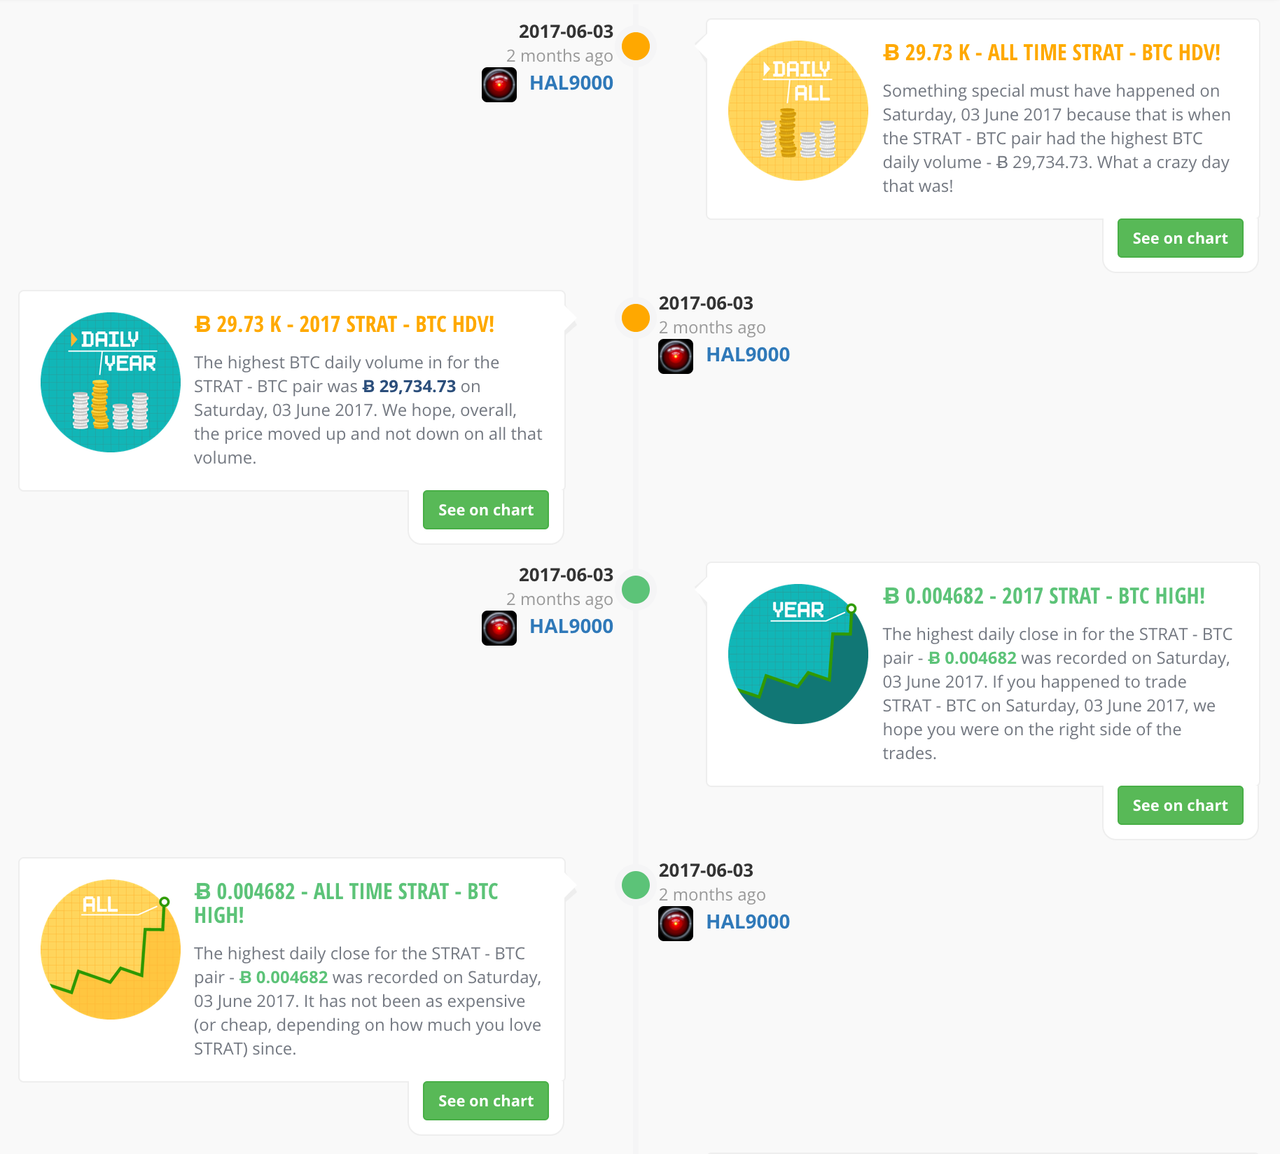Click the Daily All volume coins badge icon
The width and height of the screenshot is (1280, 1154).
798,111
